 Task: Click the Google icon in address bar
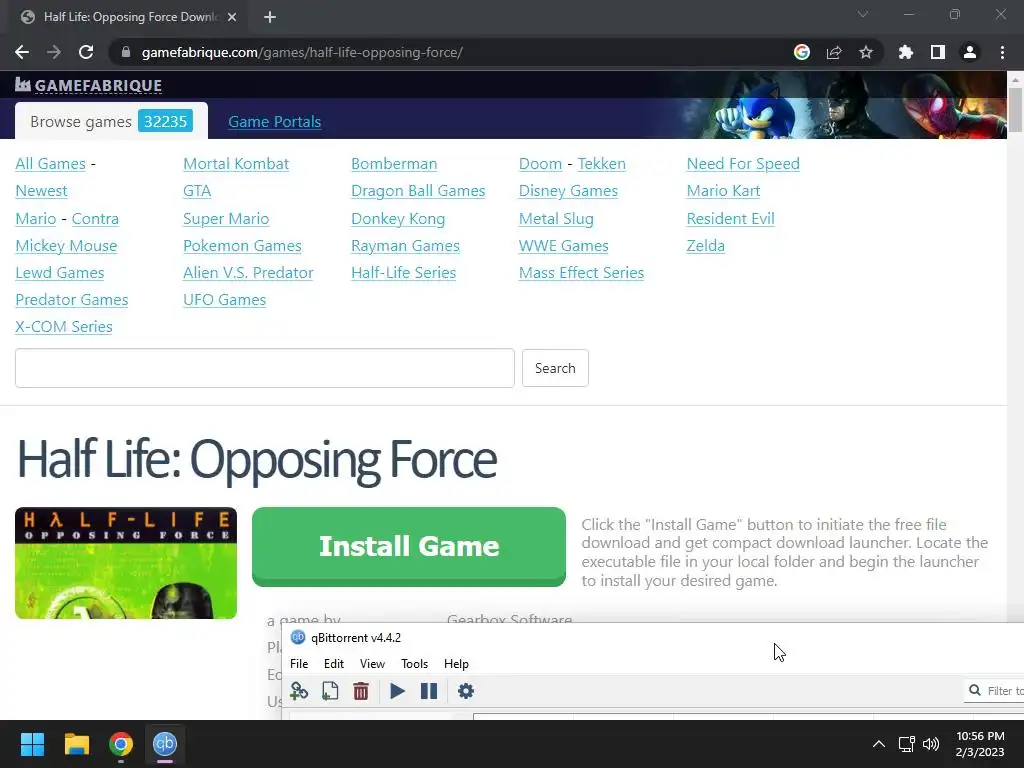pos(802,52)
